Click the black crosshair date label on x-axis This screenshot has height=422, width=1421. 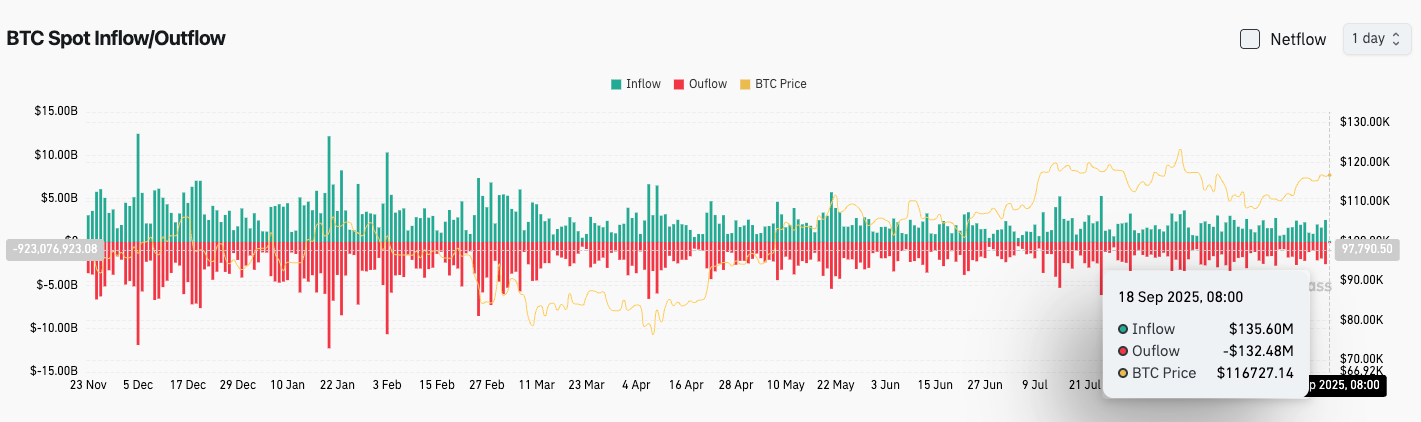click(1346, 385)
